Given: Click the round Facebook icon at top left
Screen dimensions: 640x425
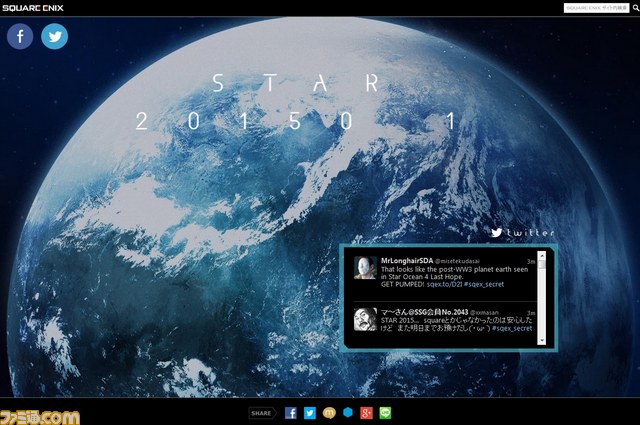Looking at the screenshot, I should 20,36.
